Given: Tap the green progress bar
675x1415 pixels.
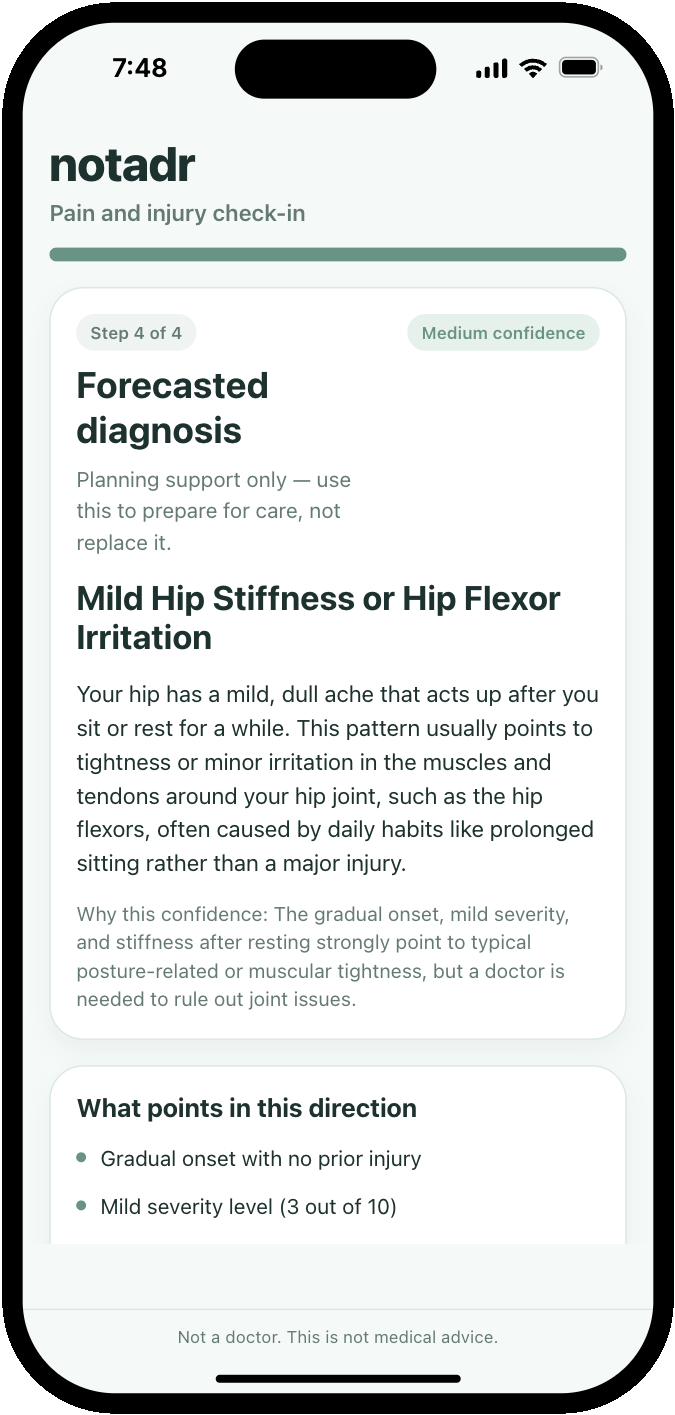Looking at the screenshot, I should (337, 254).
